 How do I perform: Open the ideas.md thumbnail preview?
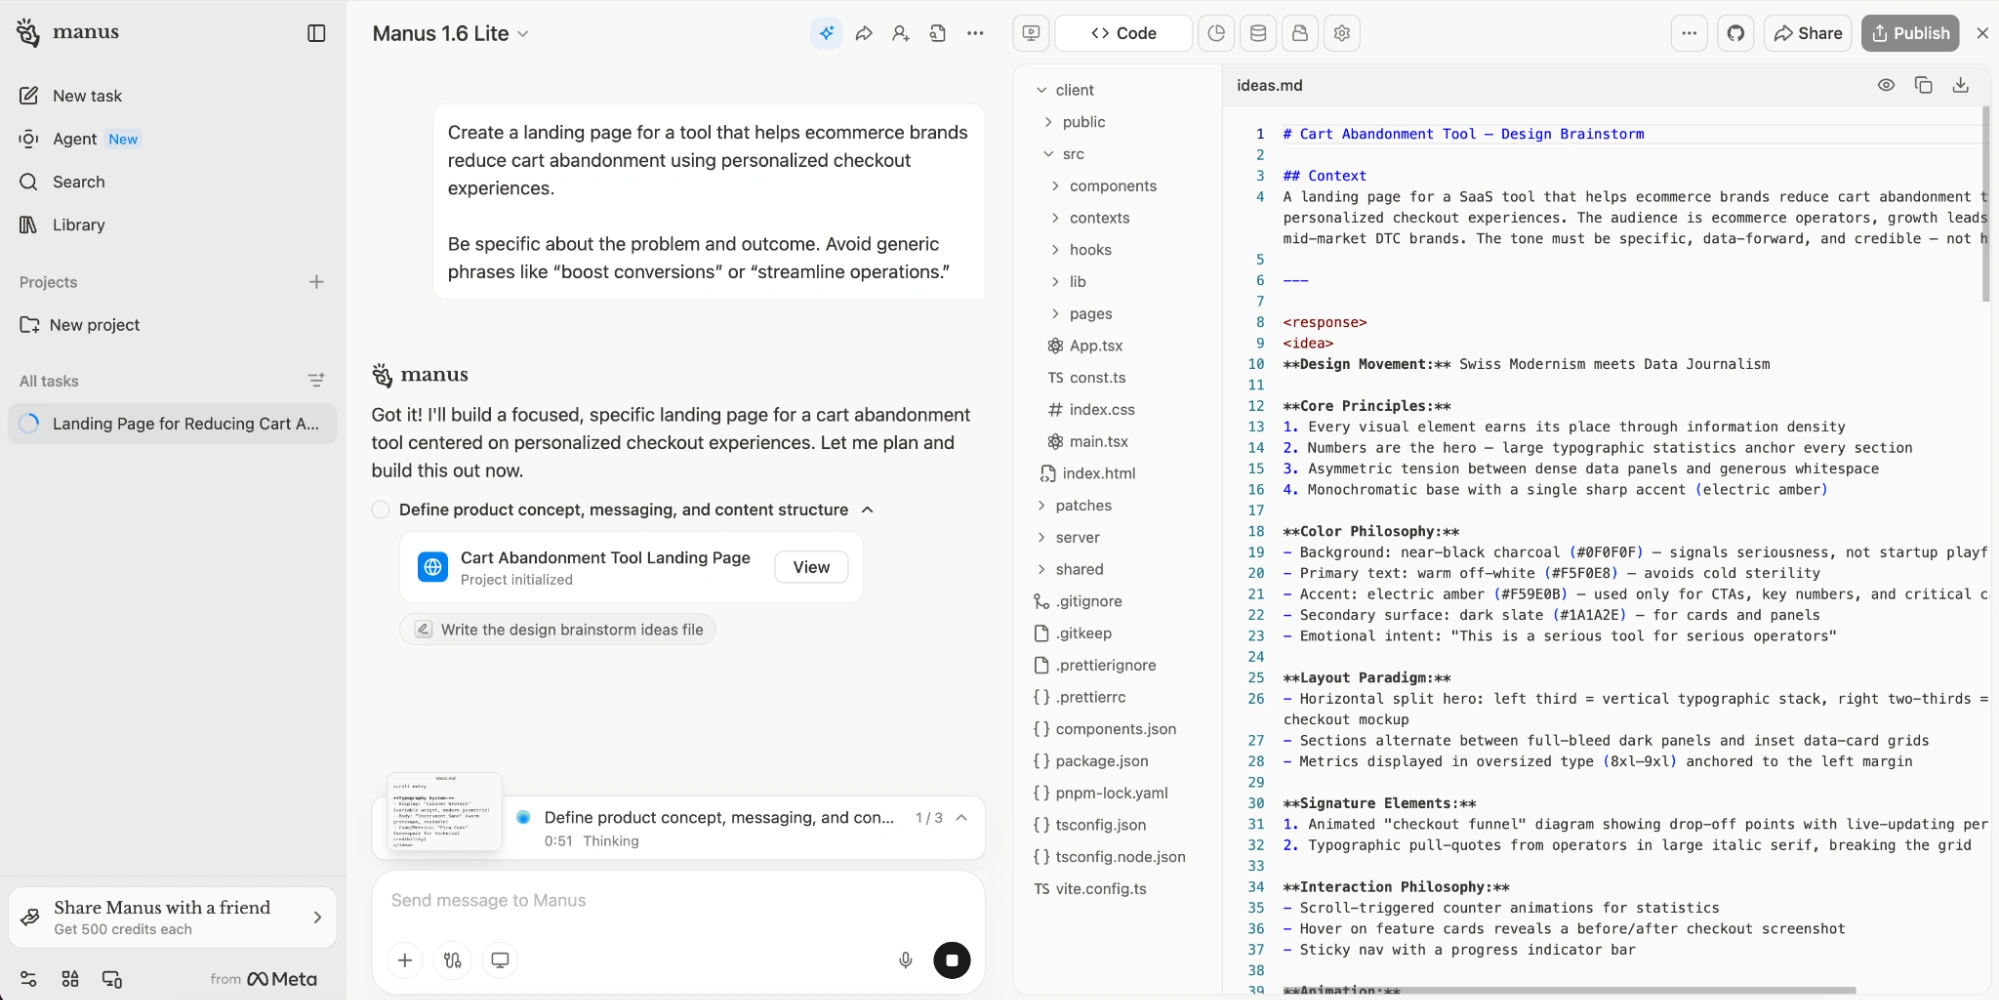pyautogui.click(x=444, y=811)
